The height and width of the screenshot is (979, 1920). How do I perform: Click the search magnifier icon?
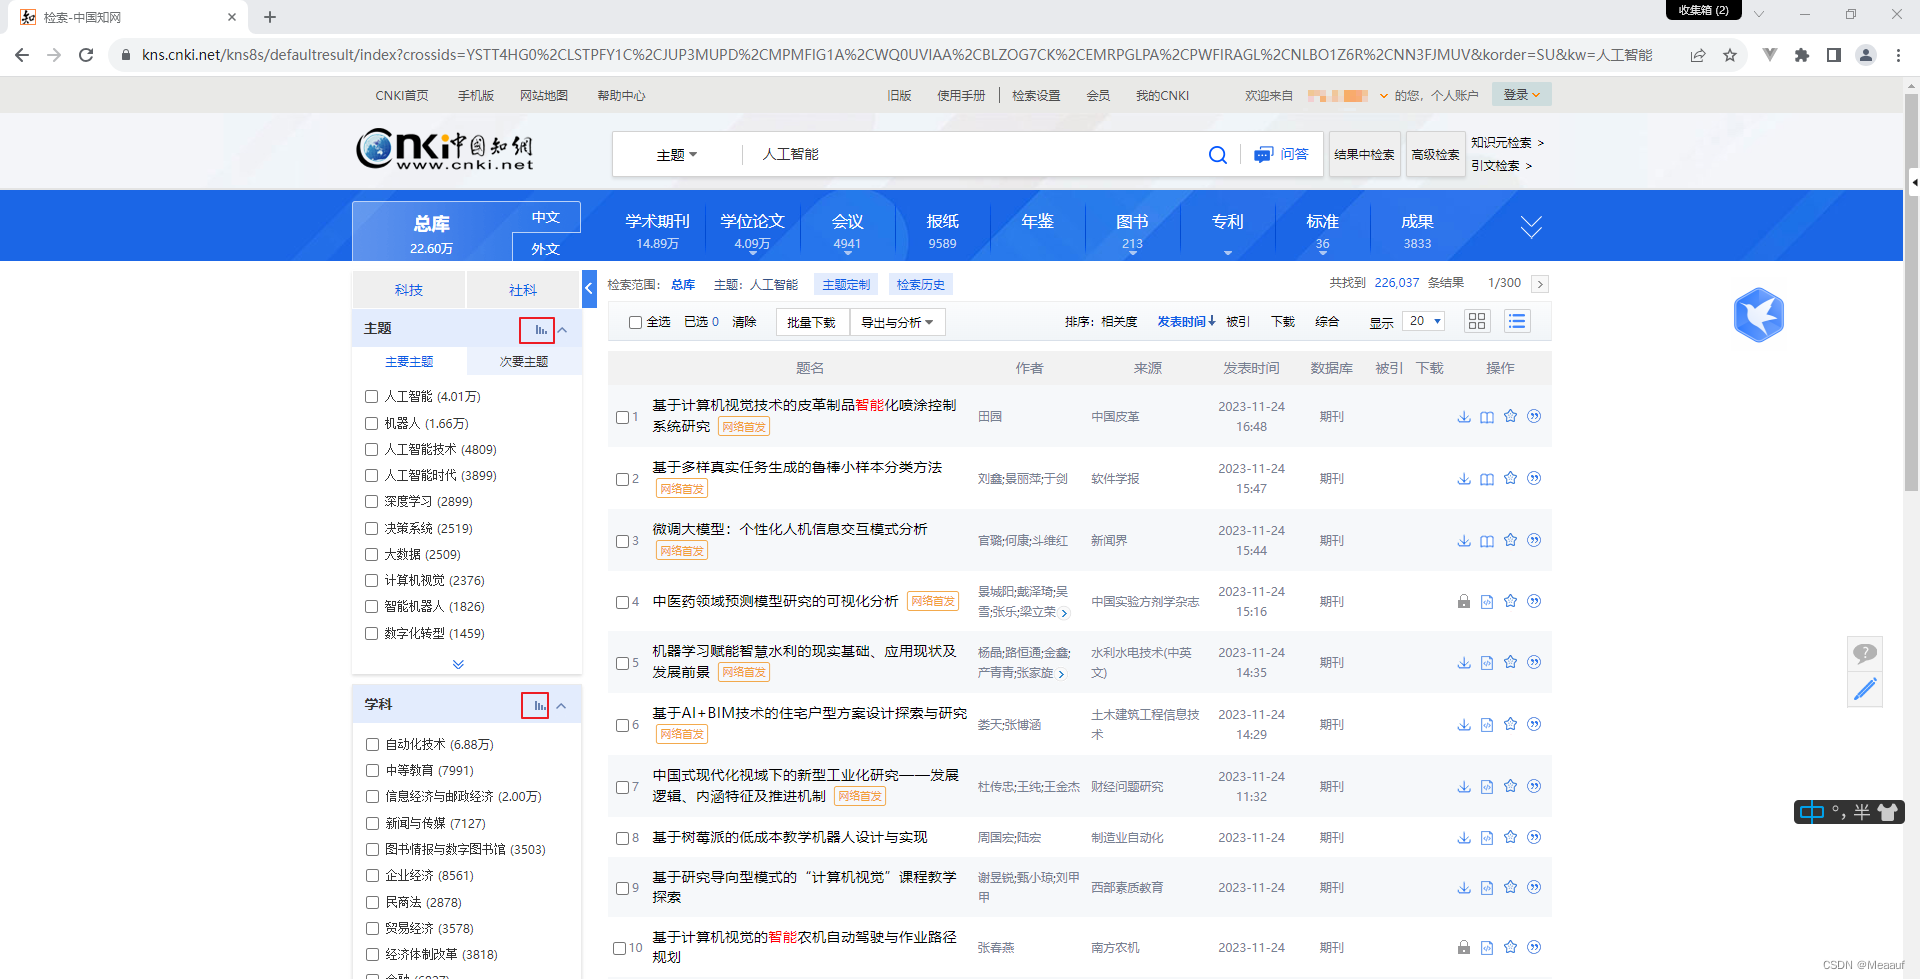[1217, 155]
